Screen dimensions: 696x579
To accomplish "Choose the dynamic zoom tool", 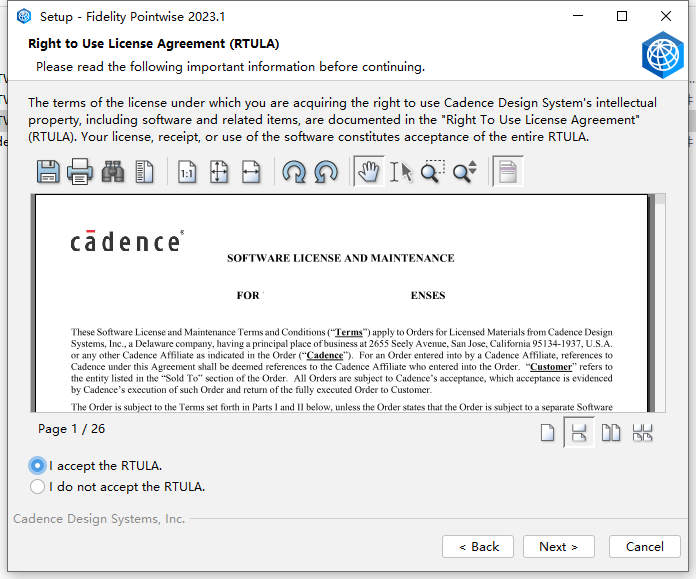I will (x=465, y=171).
